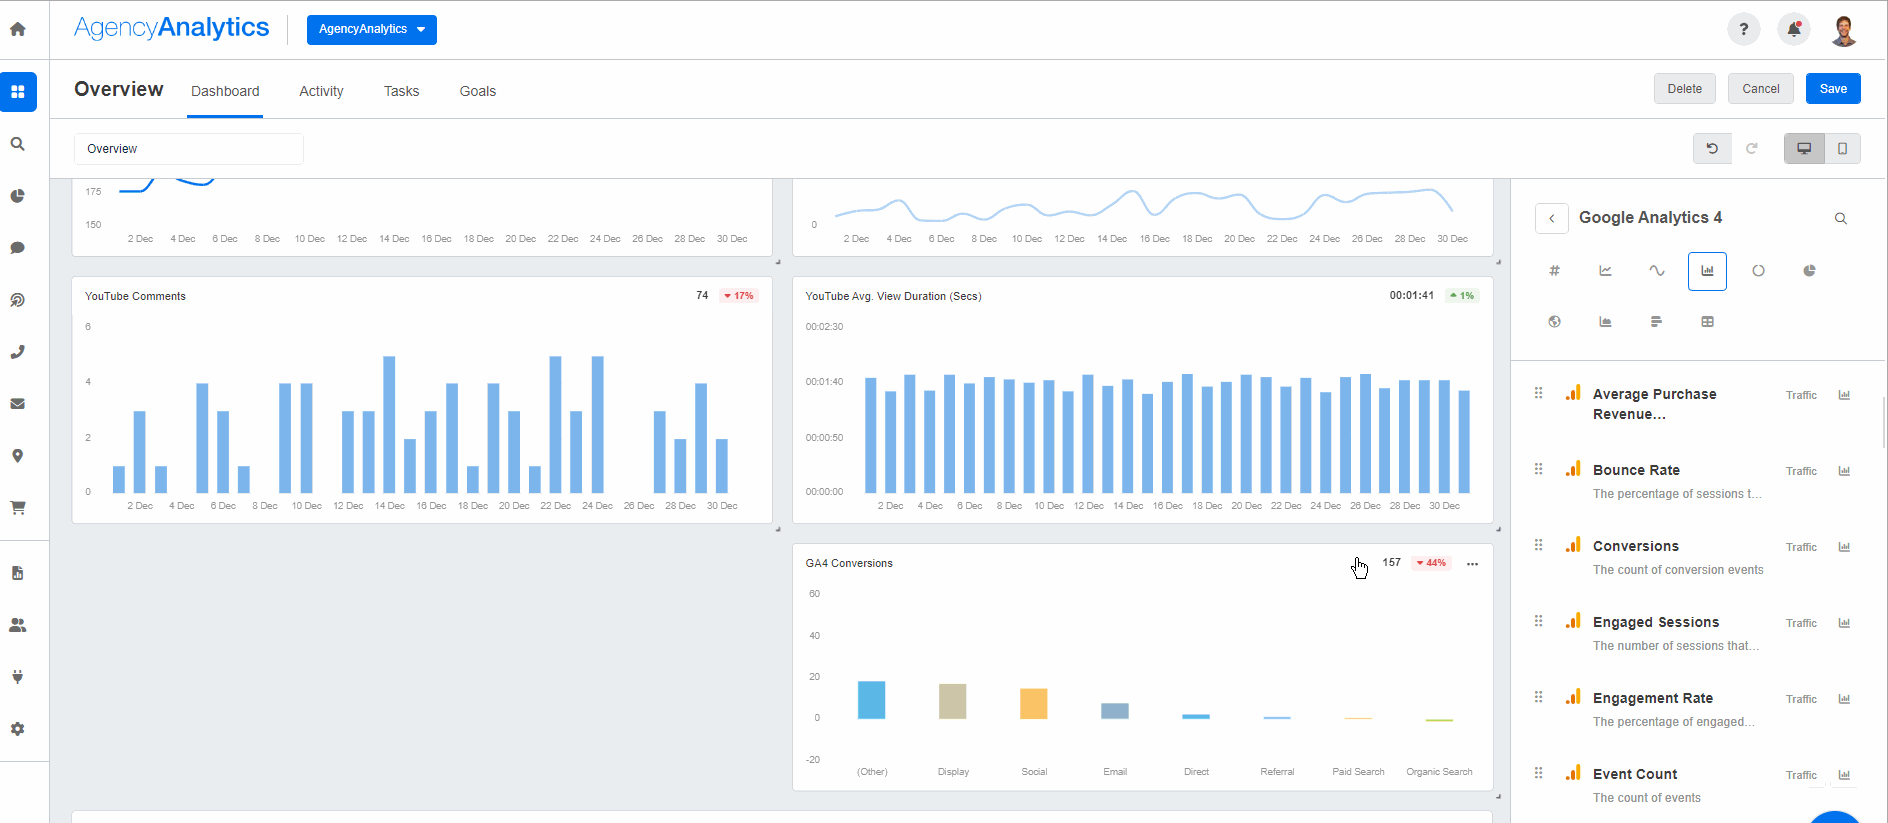
Task: Open the integrations plug sidebar icon
Action: point(18,677)
